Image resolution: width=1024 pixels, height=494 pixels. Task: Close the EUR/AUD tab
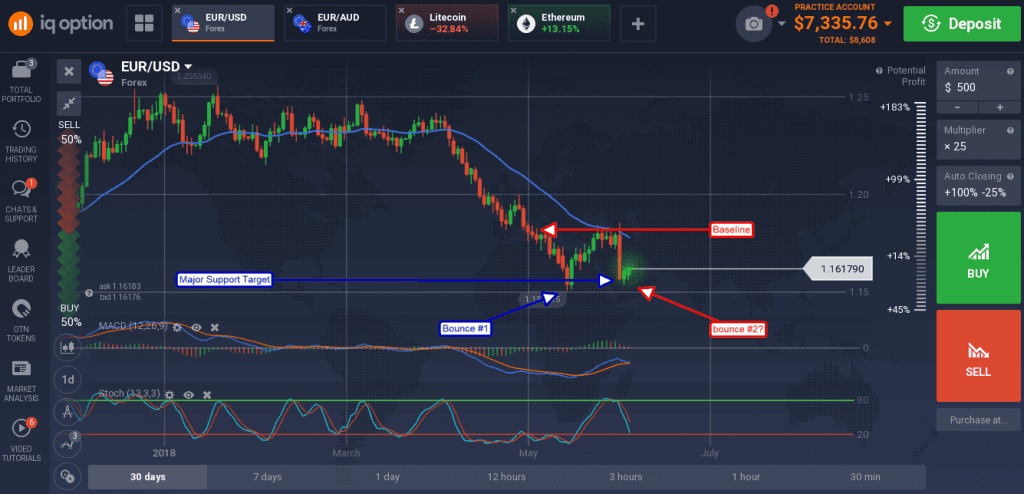coord(291,11)
